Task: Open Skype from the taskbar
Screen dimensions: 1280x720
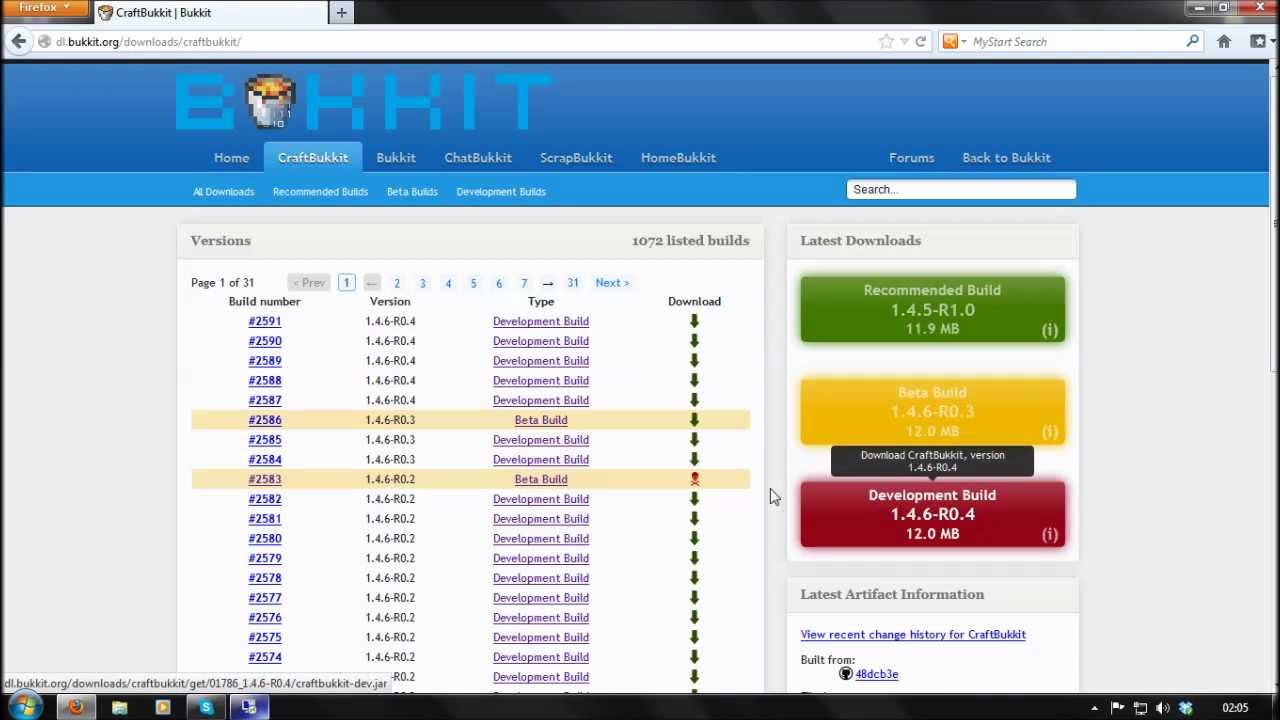Action: [x=207, y=707]
